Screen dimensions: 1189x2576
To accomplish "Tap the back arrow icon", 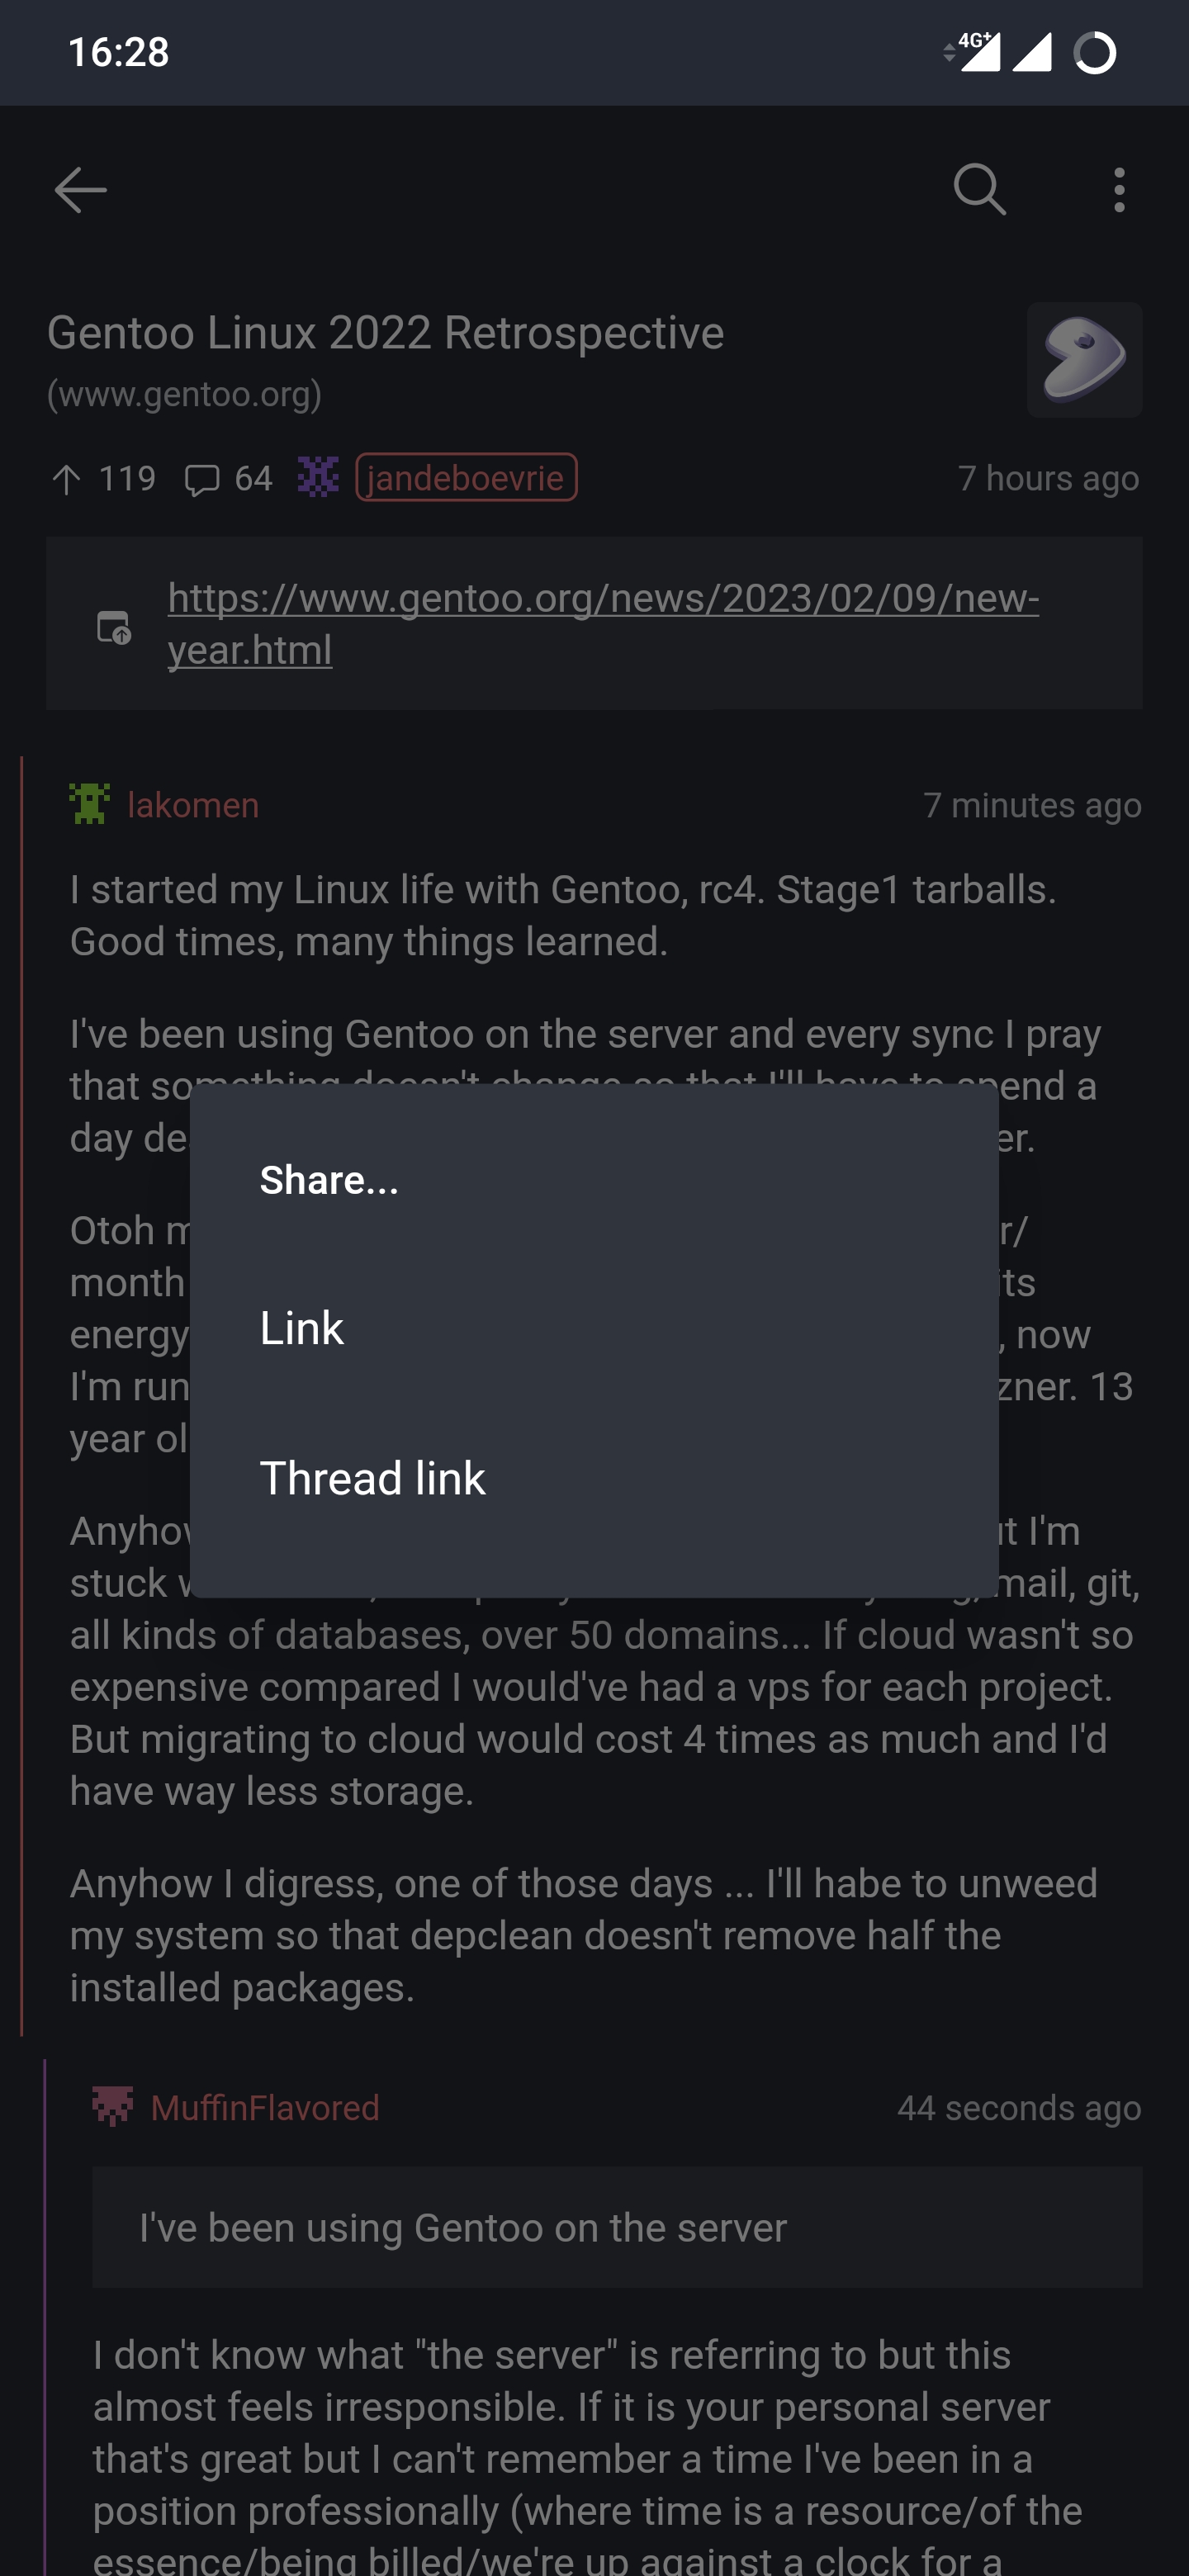I will [80, 190].
